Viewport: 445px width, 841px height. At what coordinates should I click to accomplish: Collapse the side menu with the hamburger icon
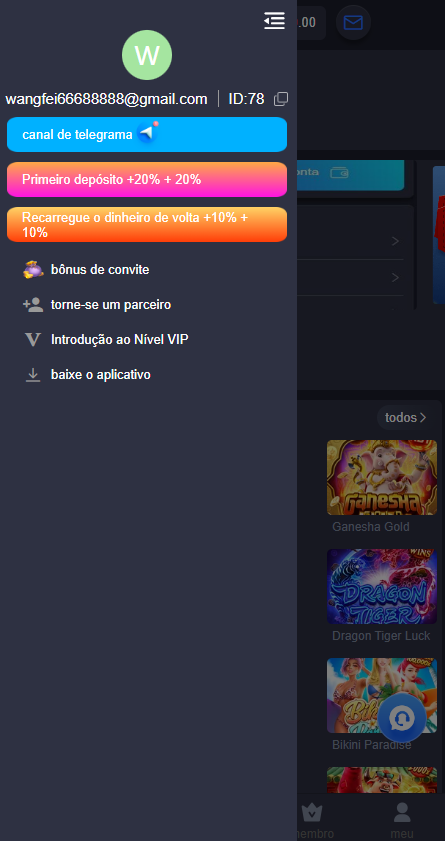click(x=275, y=21)
